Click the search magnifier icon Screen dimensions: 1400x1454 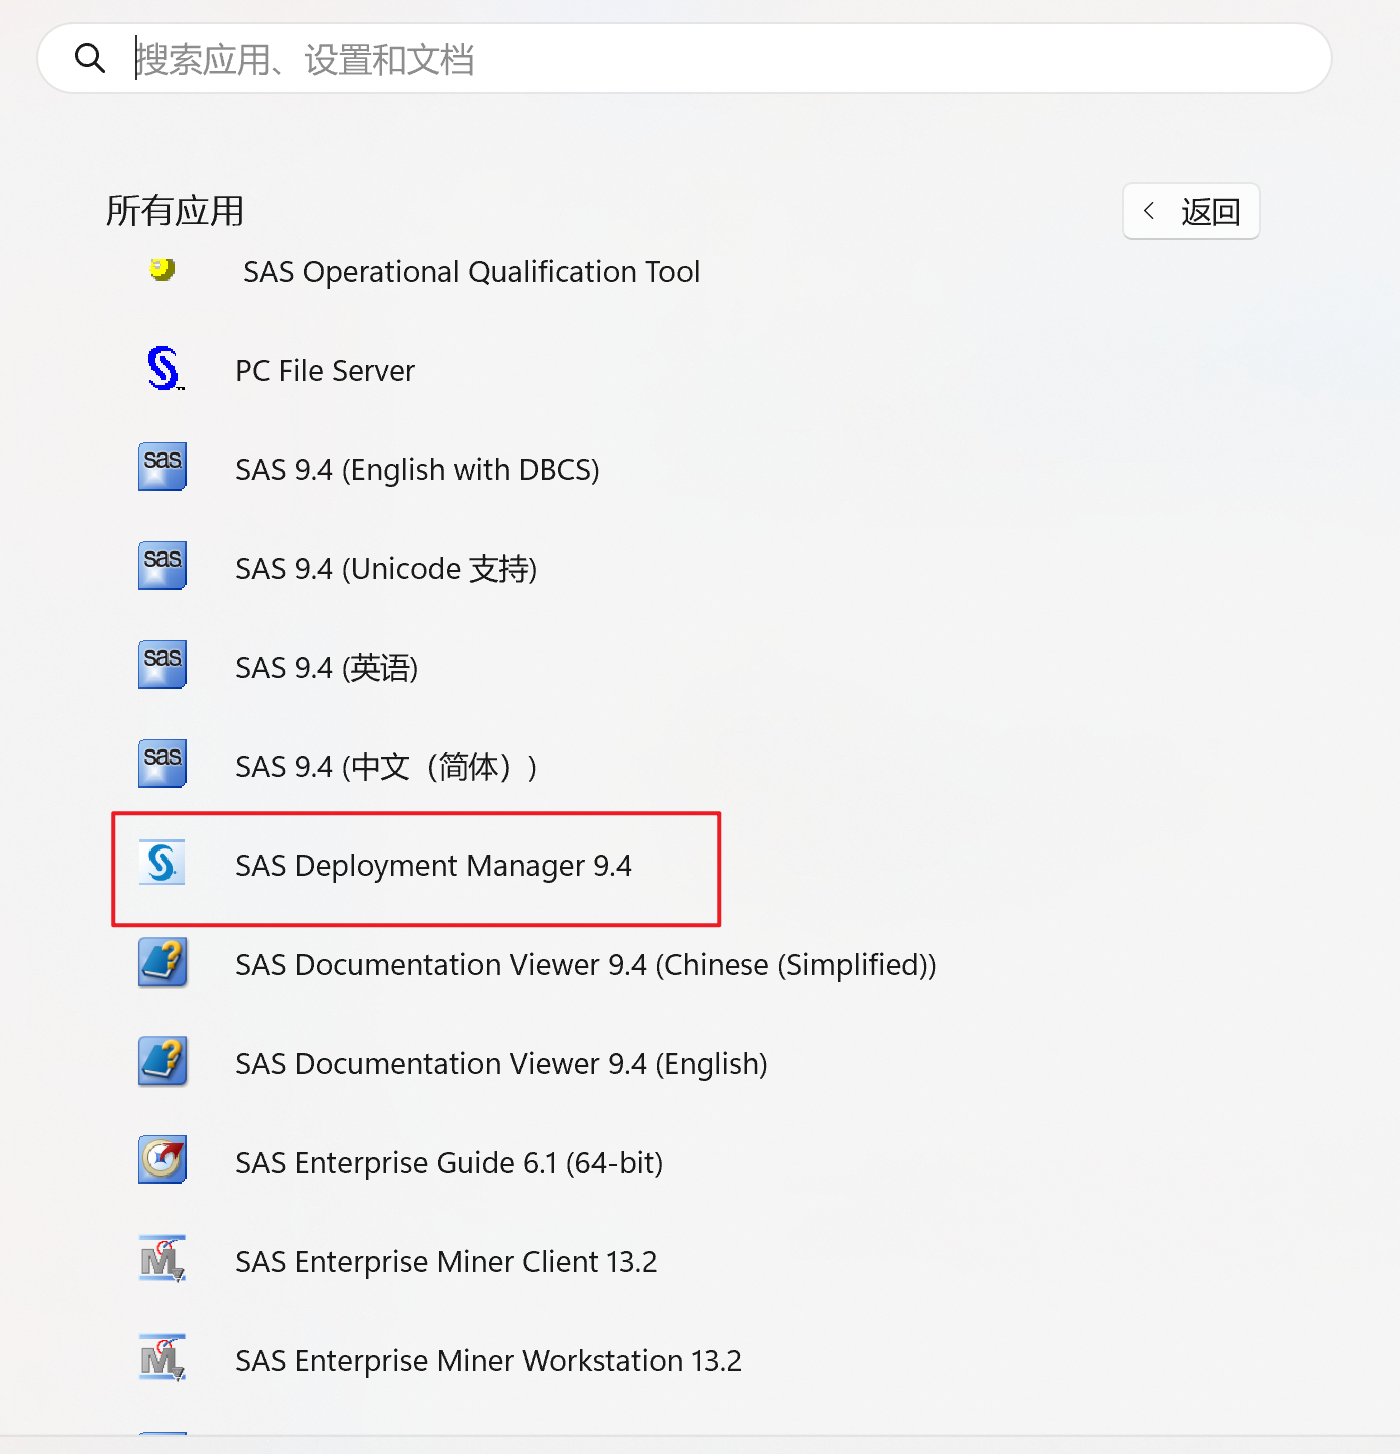pyautogui.click(x=90, y=59)
